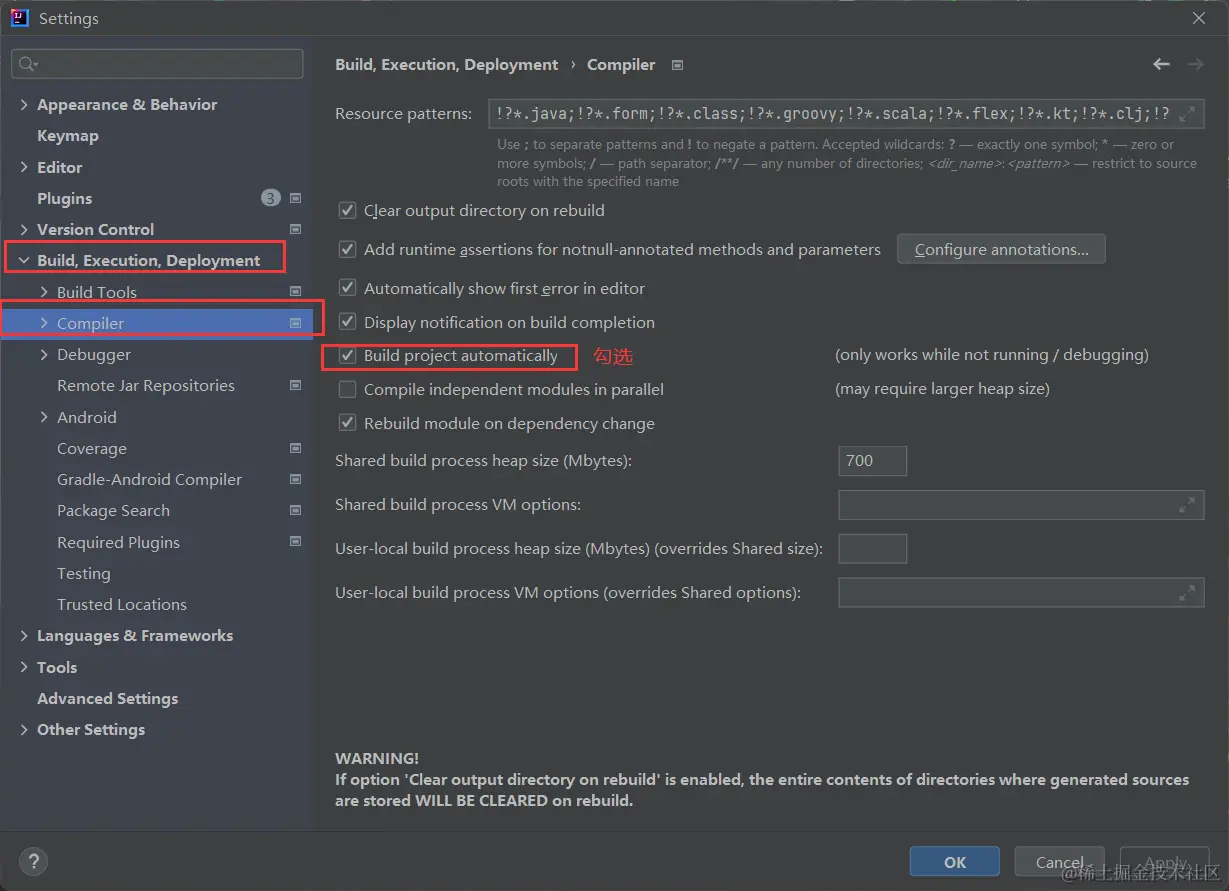Screen dimensions: 1229x891
Task: Toggle Clear output directory on rebuild
Action: 347,211
